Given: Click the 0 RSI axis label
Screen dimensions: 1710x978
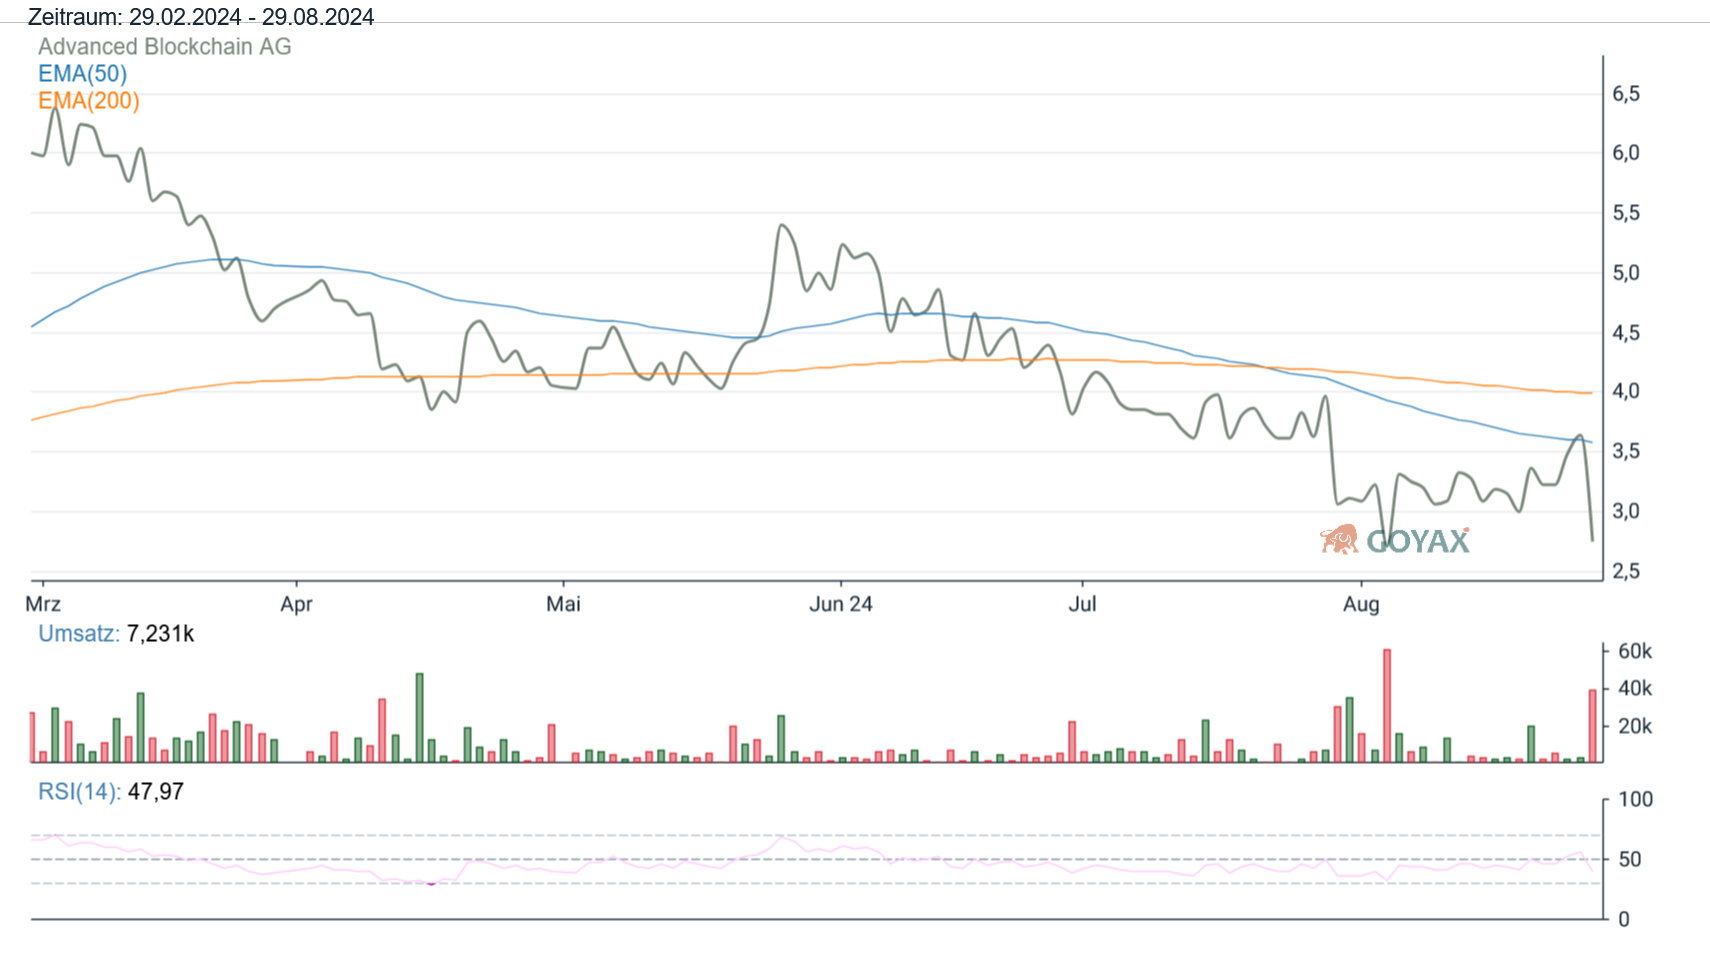Looking at the screenshot, I should 1624,919.
